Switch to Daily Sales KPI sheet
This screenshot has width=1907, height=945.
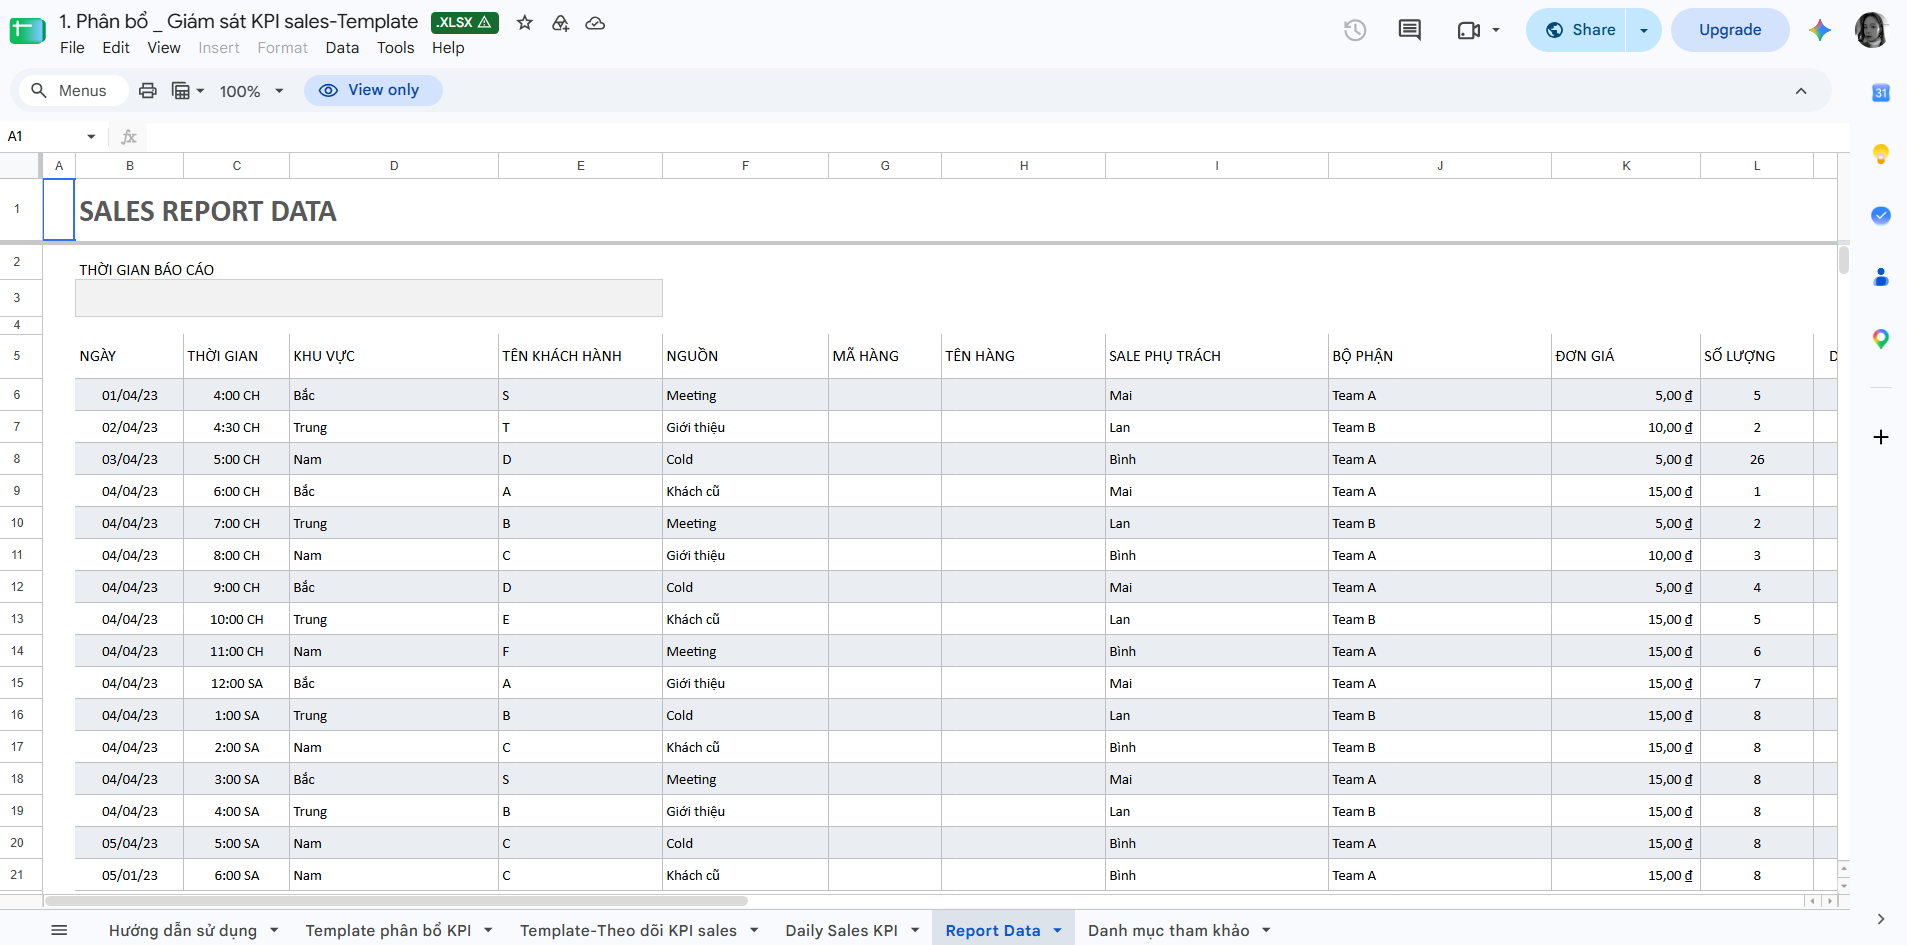pos(841,930)
